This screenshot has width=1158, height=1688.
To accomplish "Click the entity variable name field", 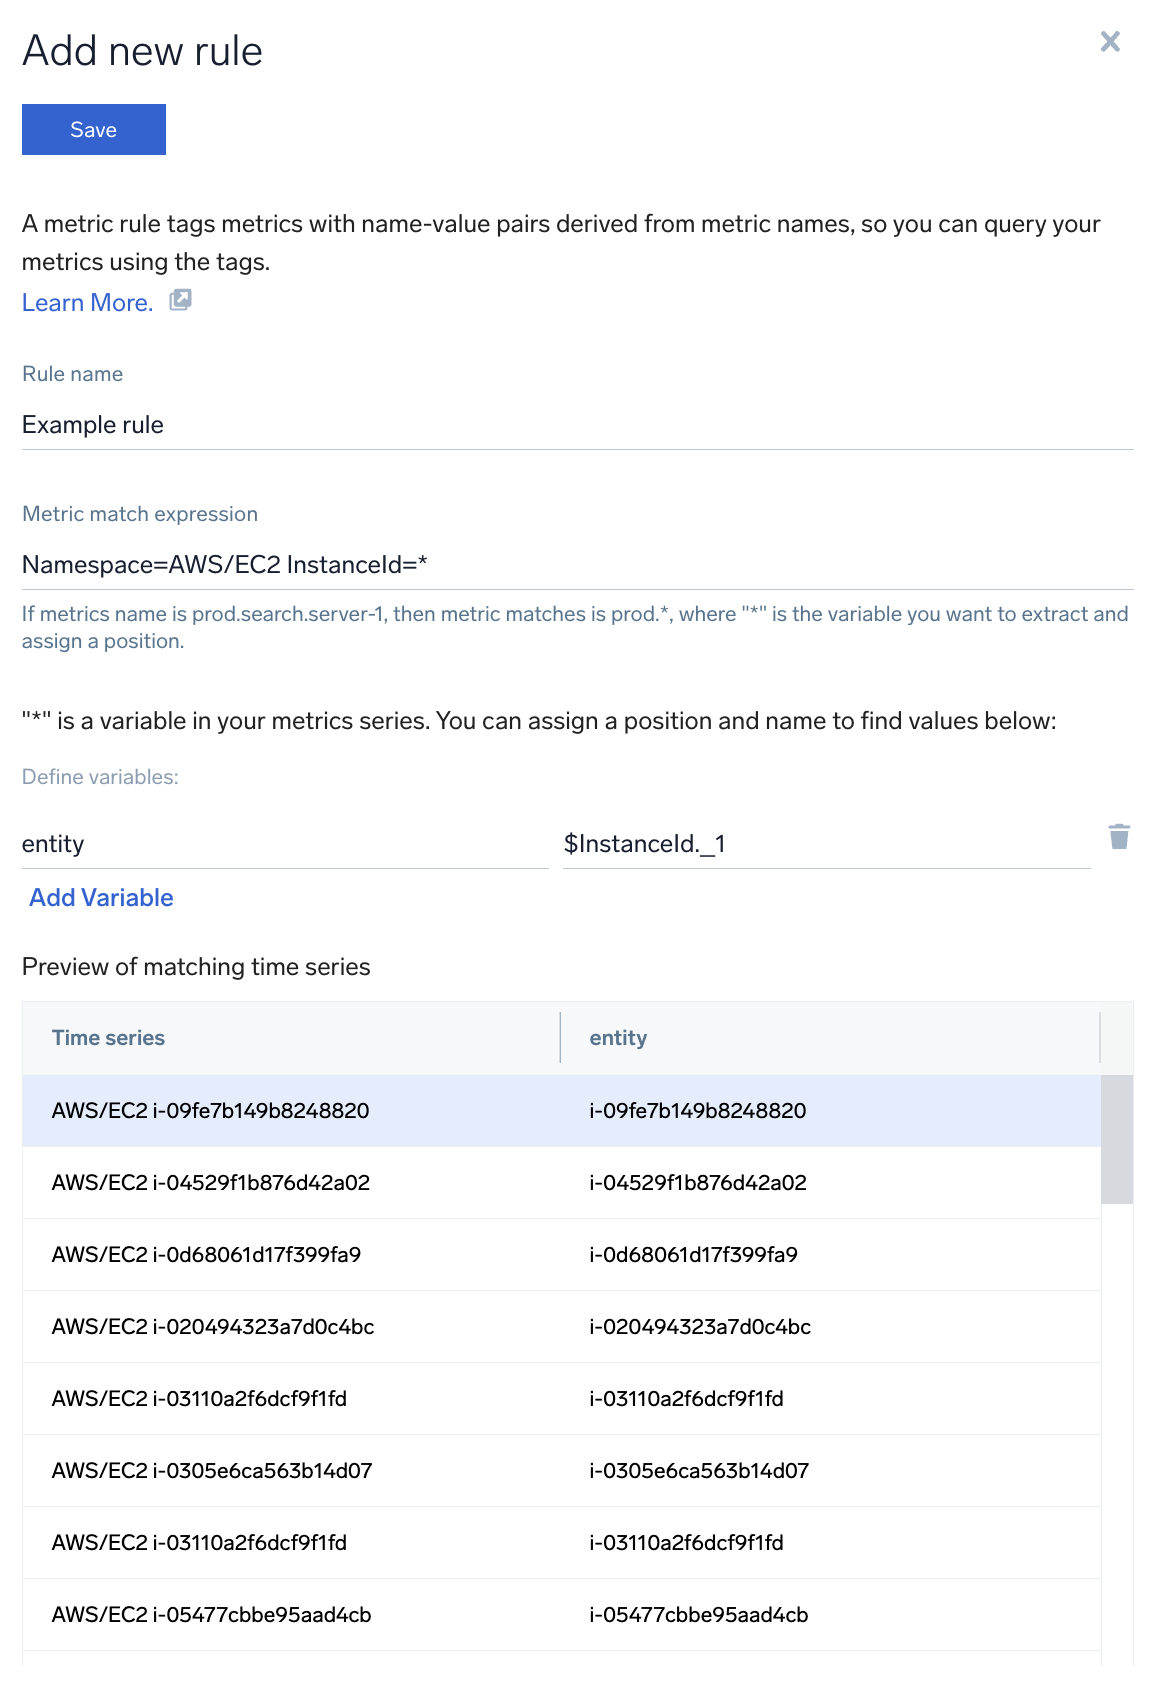I will pos(285,844).
